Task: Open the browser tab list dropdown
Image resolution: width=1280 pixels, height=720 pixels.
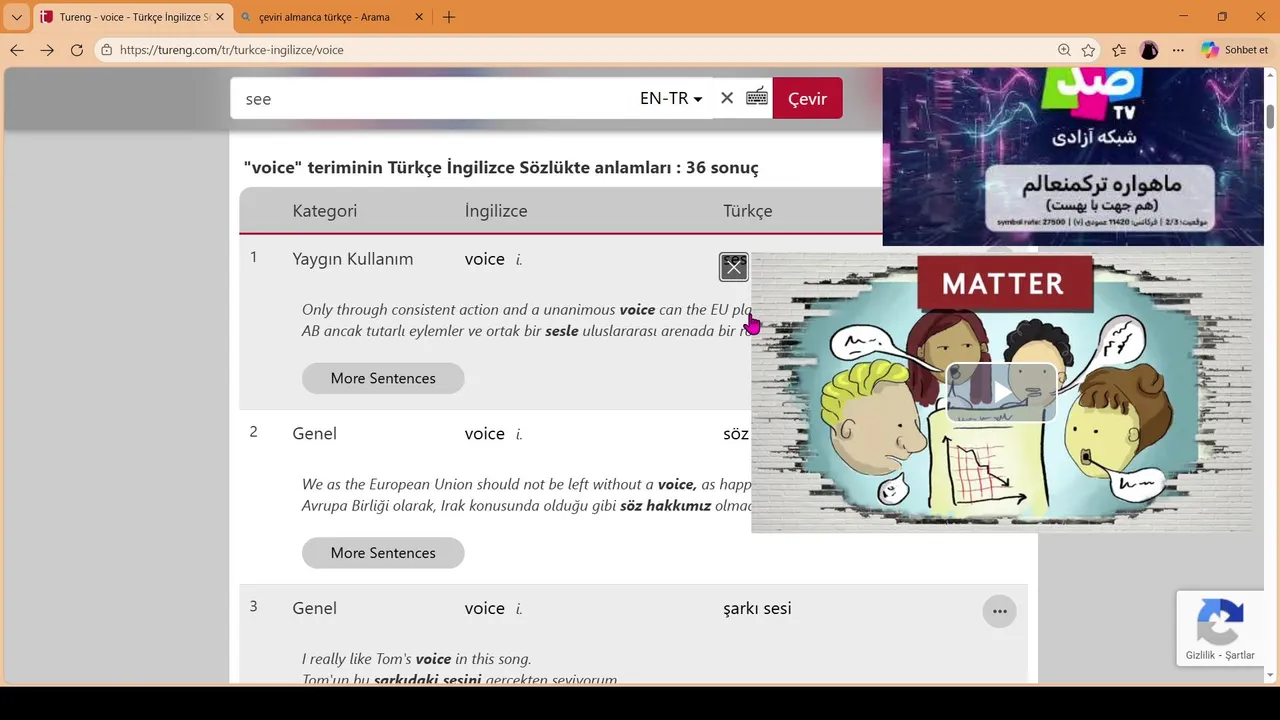Action: coord(16,17)
